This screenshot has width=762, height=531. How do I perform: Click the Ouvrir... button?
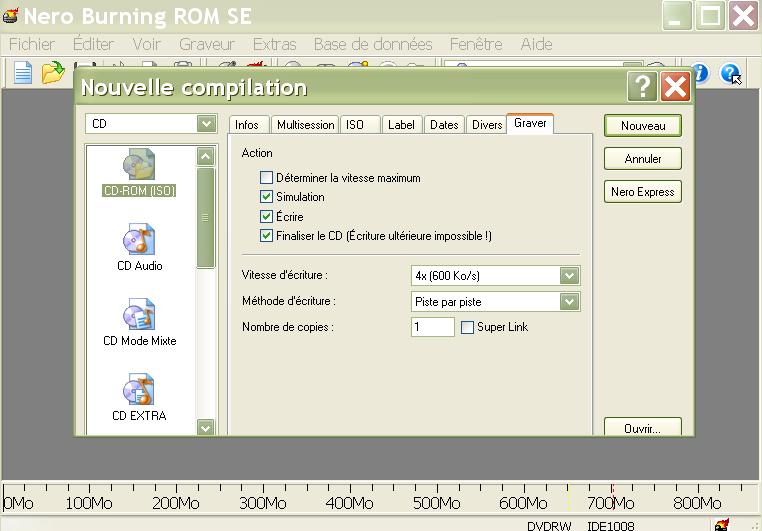(x=642, y=427)
